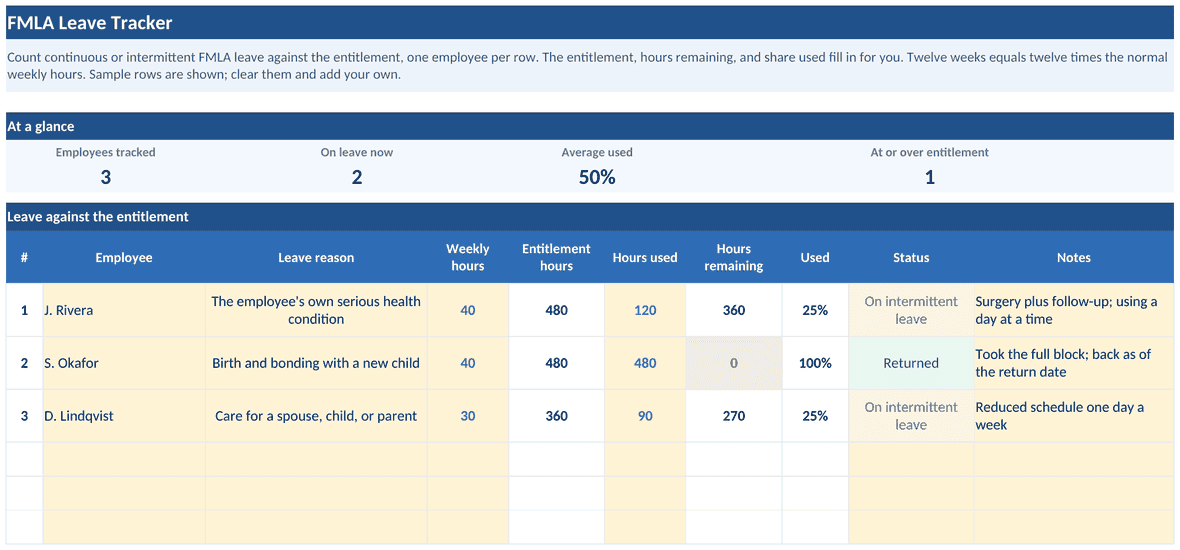The width and height of the screenshot is (1180, 550).
Task: Click the Entitlement hours column header
Action: [x=556, y=257]
